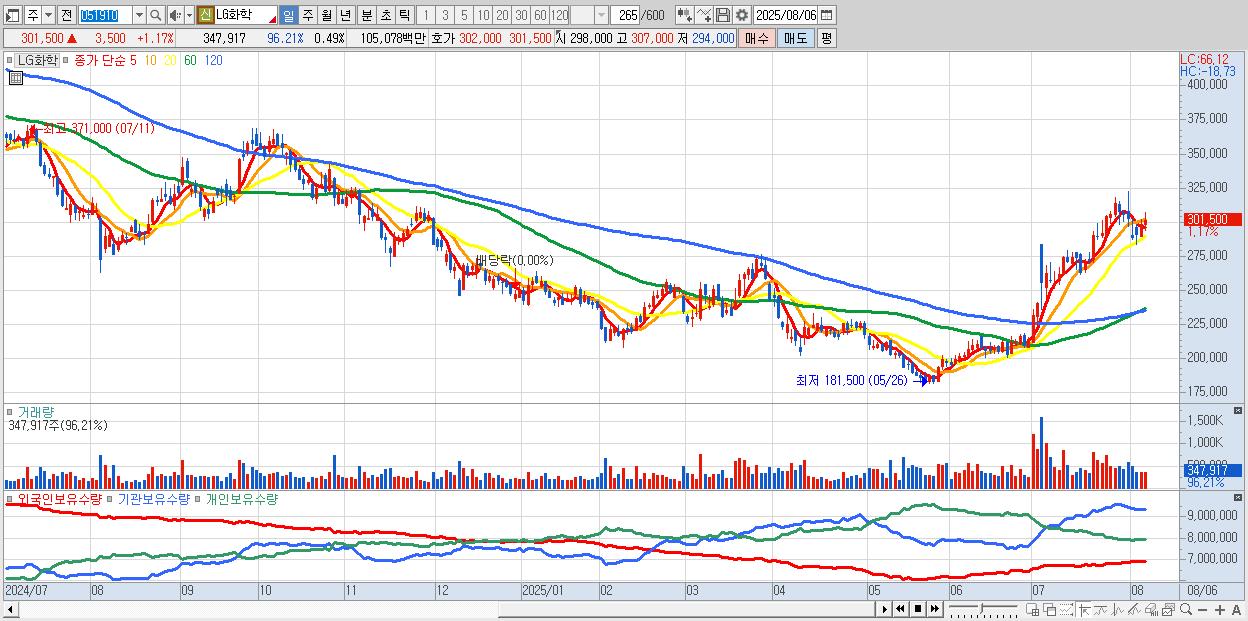Click 개인보유수량 legend label
1248x621 pixels.
pos(241,498)
